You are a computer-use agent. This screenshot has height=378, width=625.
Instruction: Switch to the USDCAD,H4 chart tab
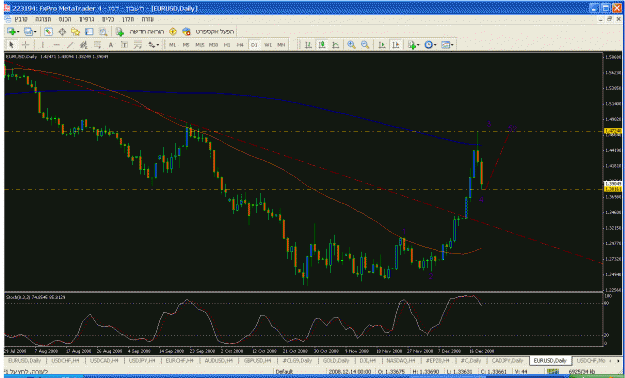click(x=104, y=360)
